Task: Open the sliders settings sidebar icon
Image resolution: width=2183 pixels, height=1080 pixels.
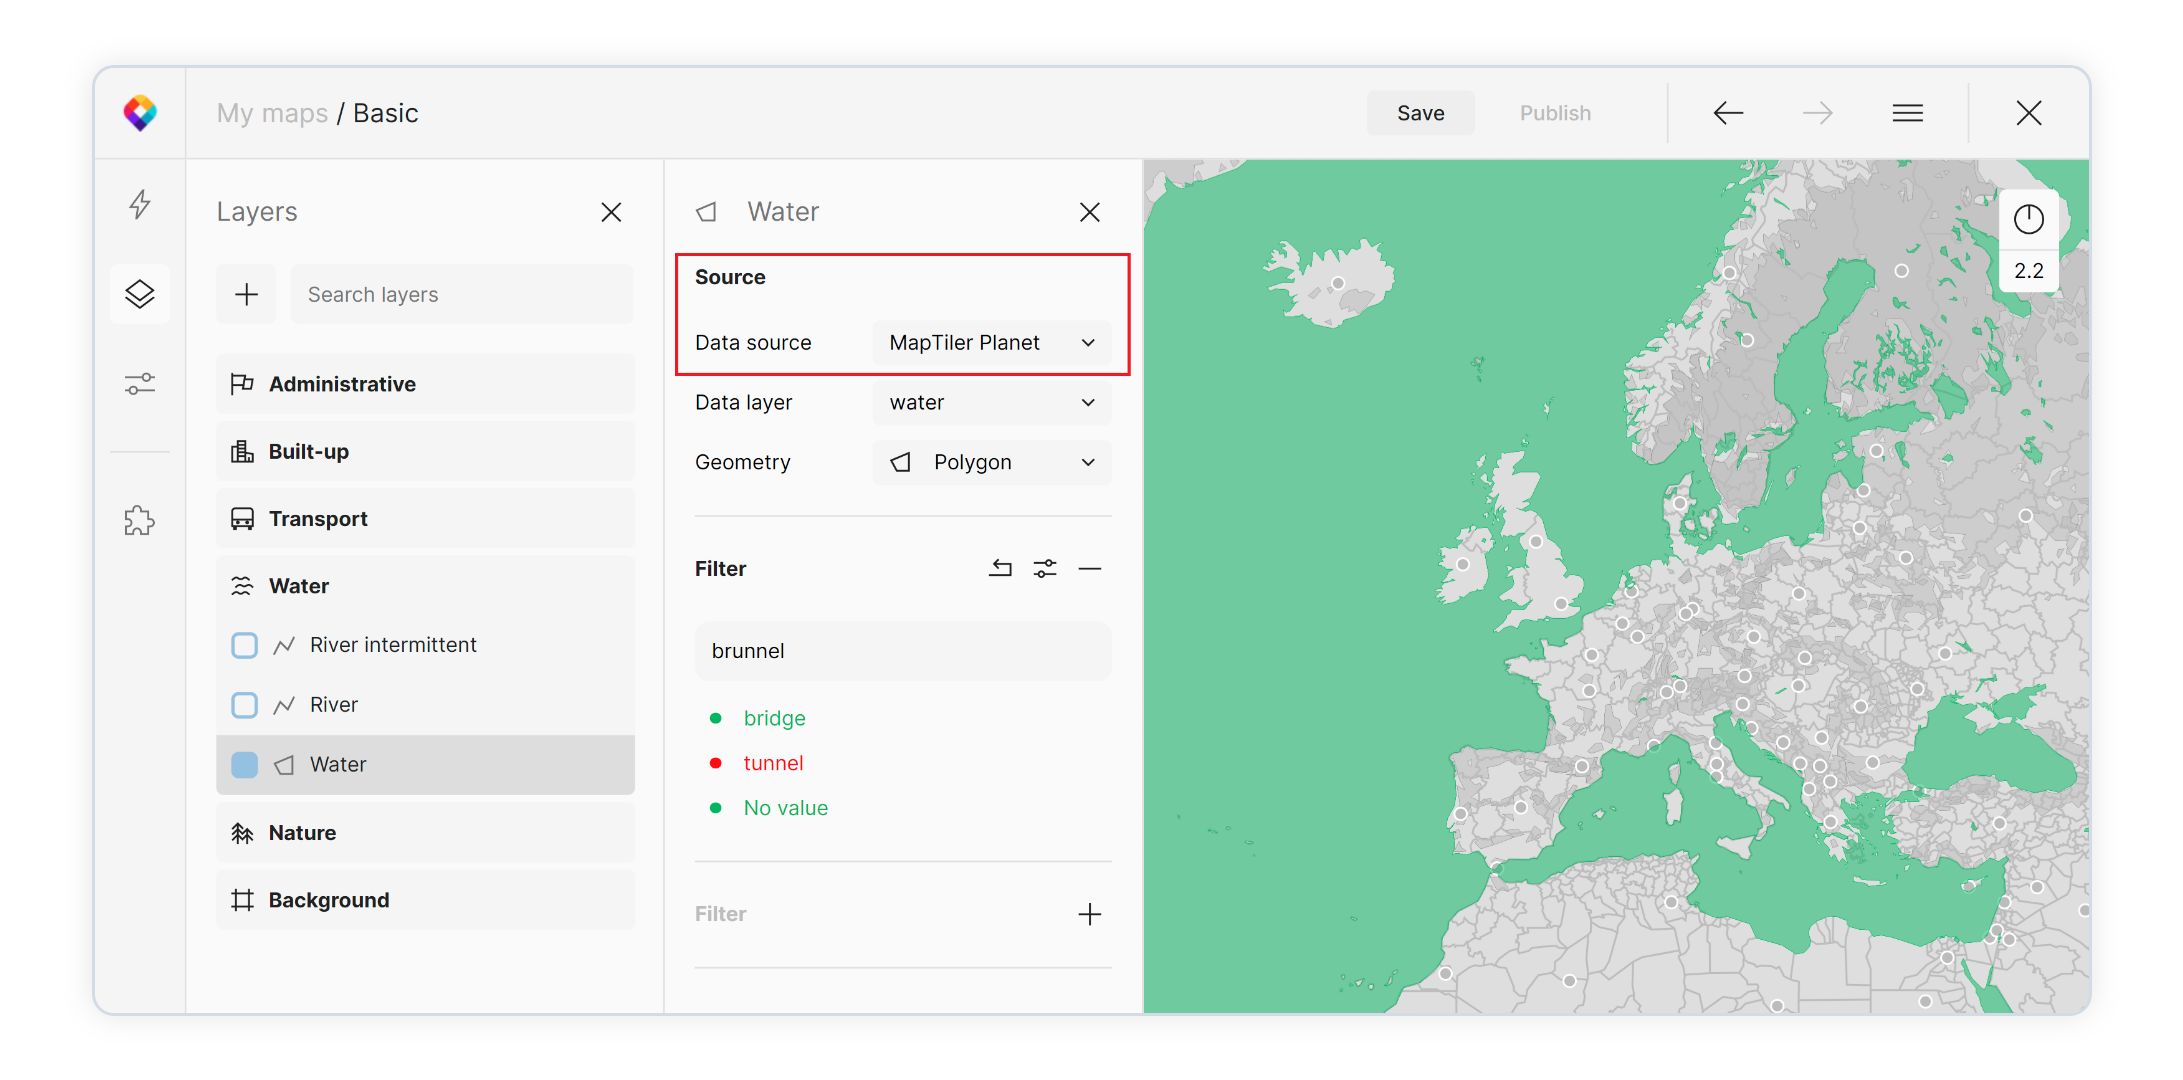Action: point(140,384)
